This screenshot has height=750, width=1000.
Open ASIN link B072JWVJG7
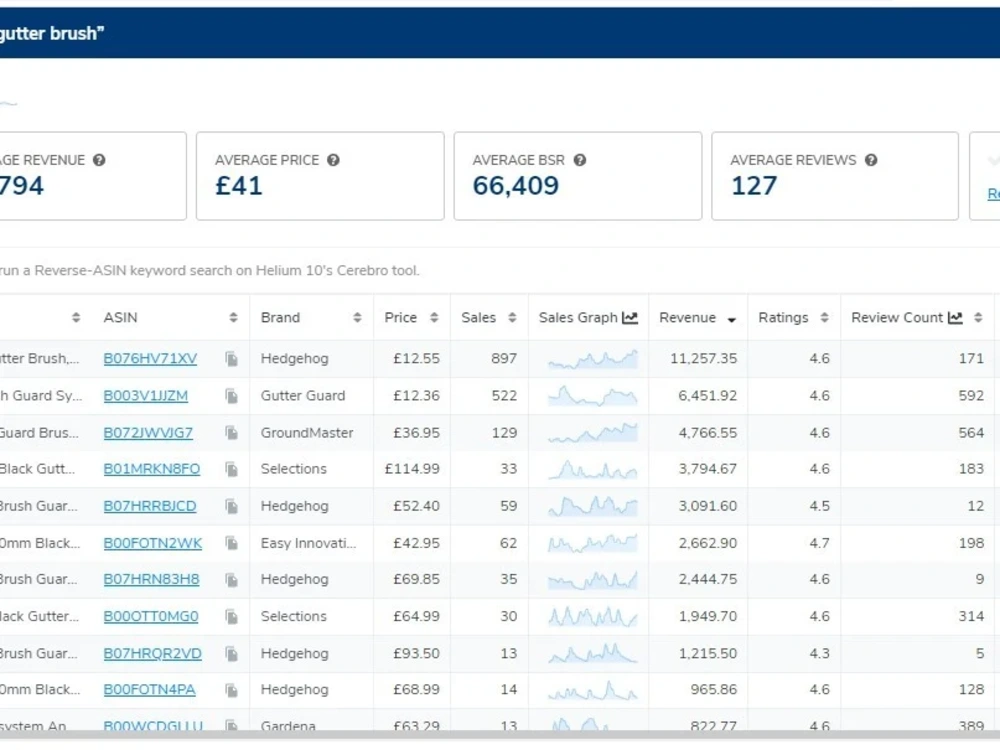pyautogui.click(x=148, y=432)
